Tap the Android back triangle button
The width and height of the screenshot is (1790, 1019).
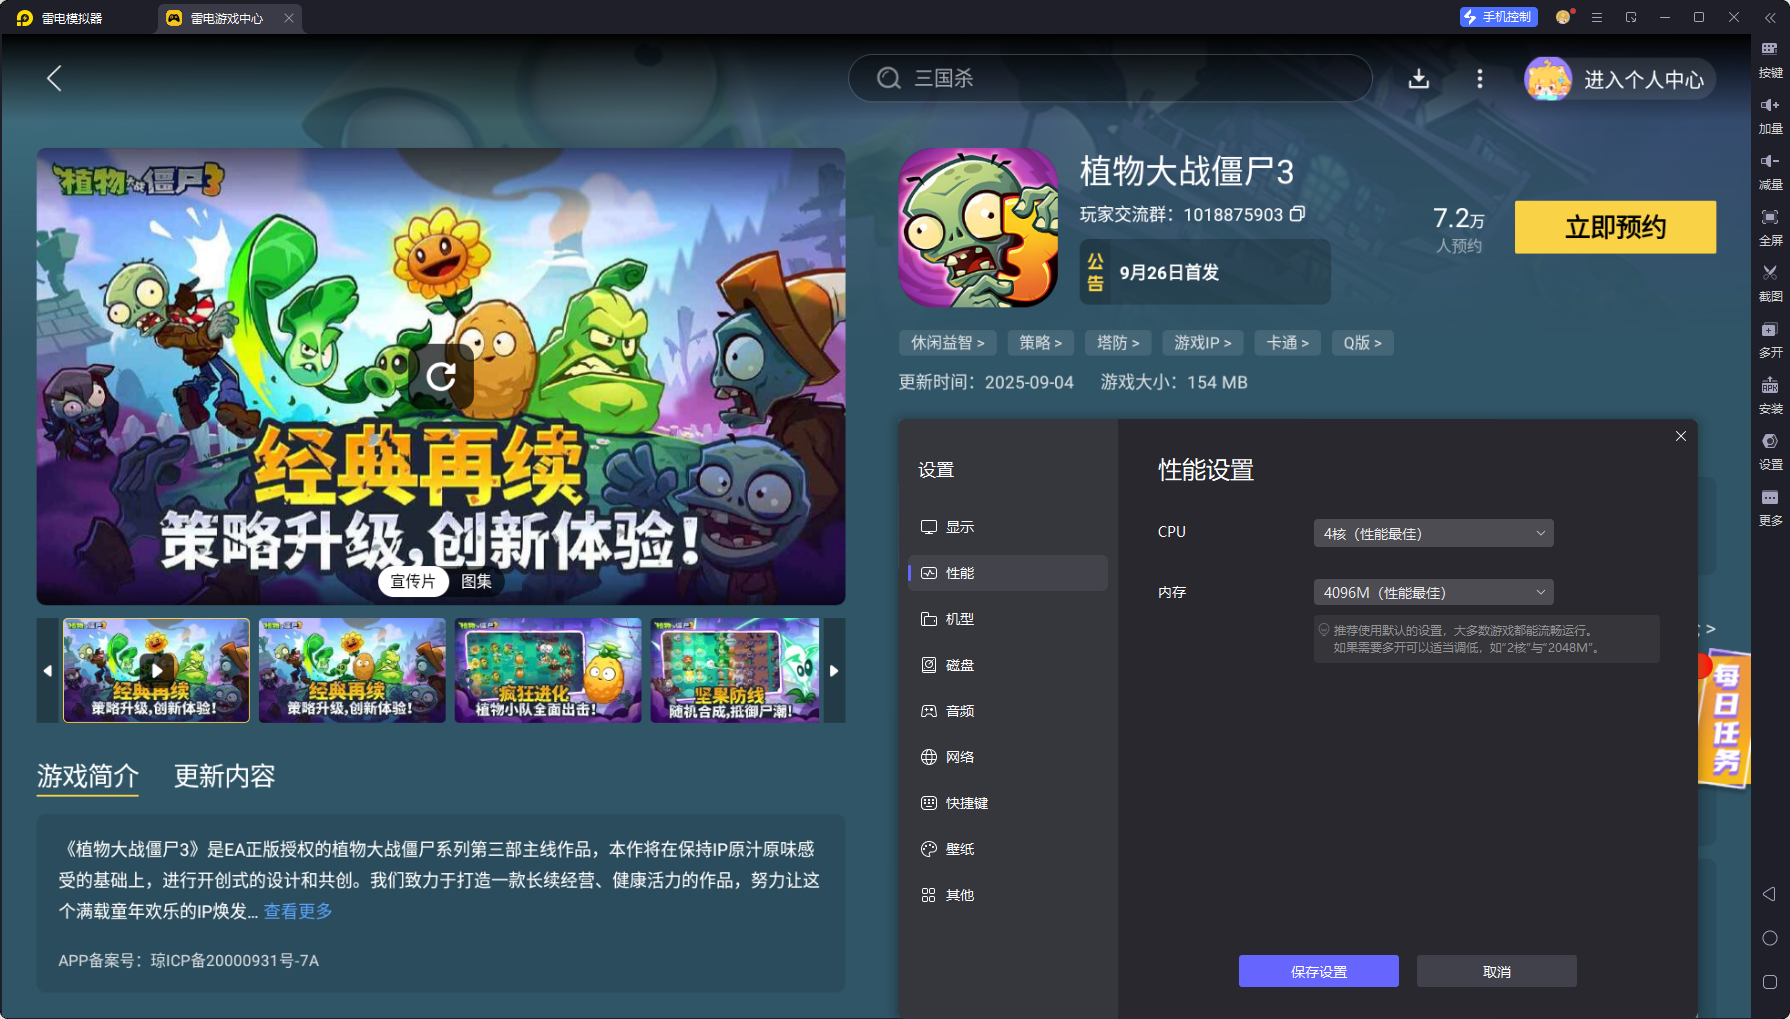point(1769,894)
